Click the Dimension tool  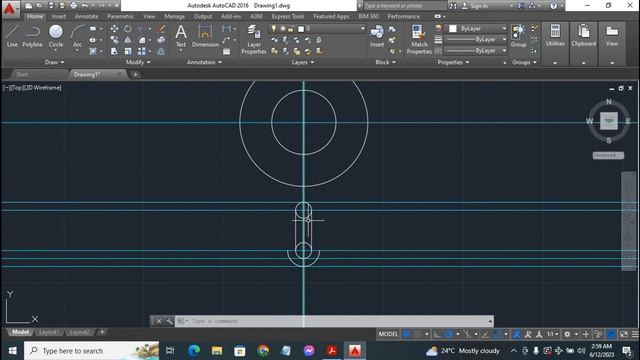pos(205,36)
